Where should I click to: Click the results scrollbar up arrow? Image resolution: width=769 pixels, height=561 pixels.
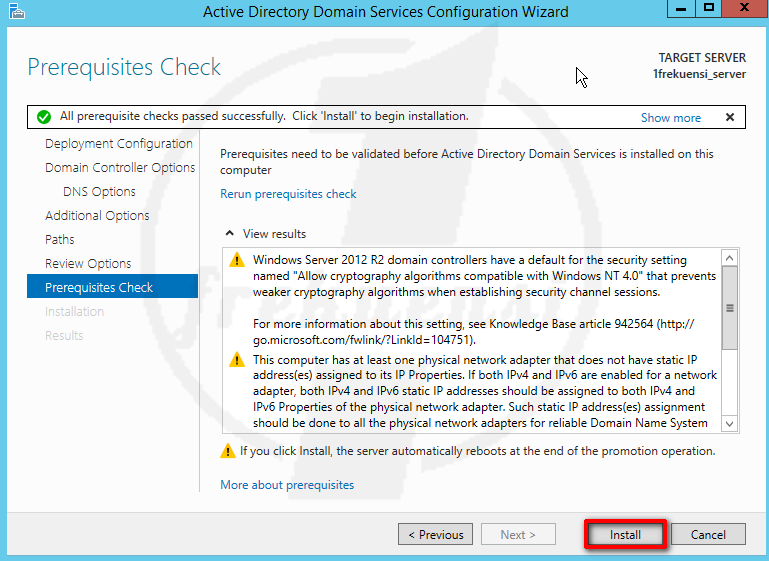730,258
